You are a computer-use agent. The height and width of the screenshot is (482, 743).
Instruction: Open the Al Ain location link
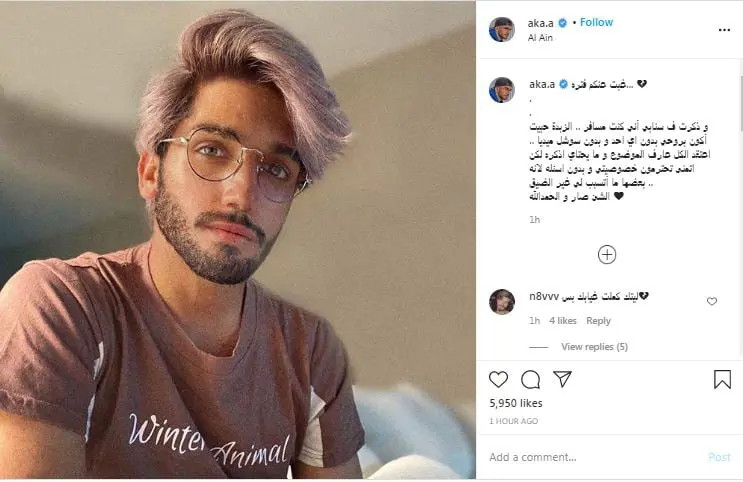540,37
